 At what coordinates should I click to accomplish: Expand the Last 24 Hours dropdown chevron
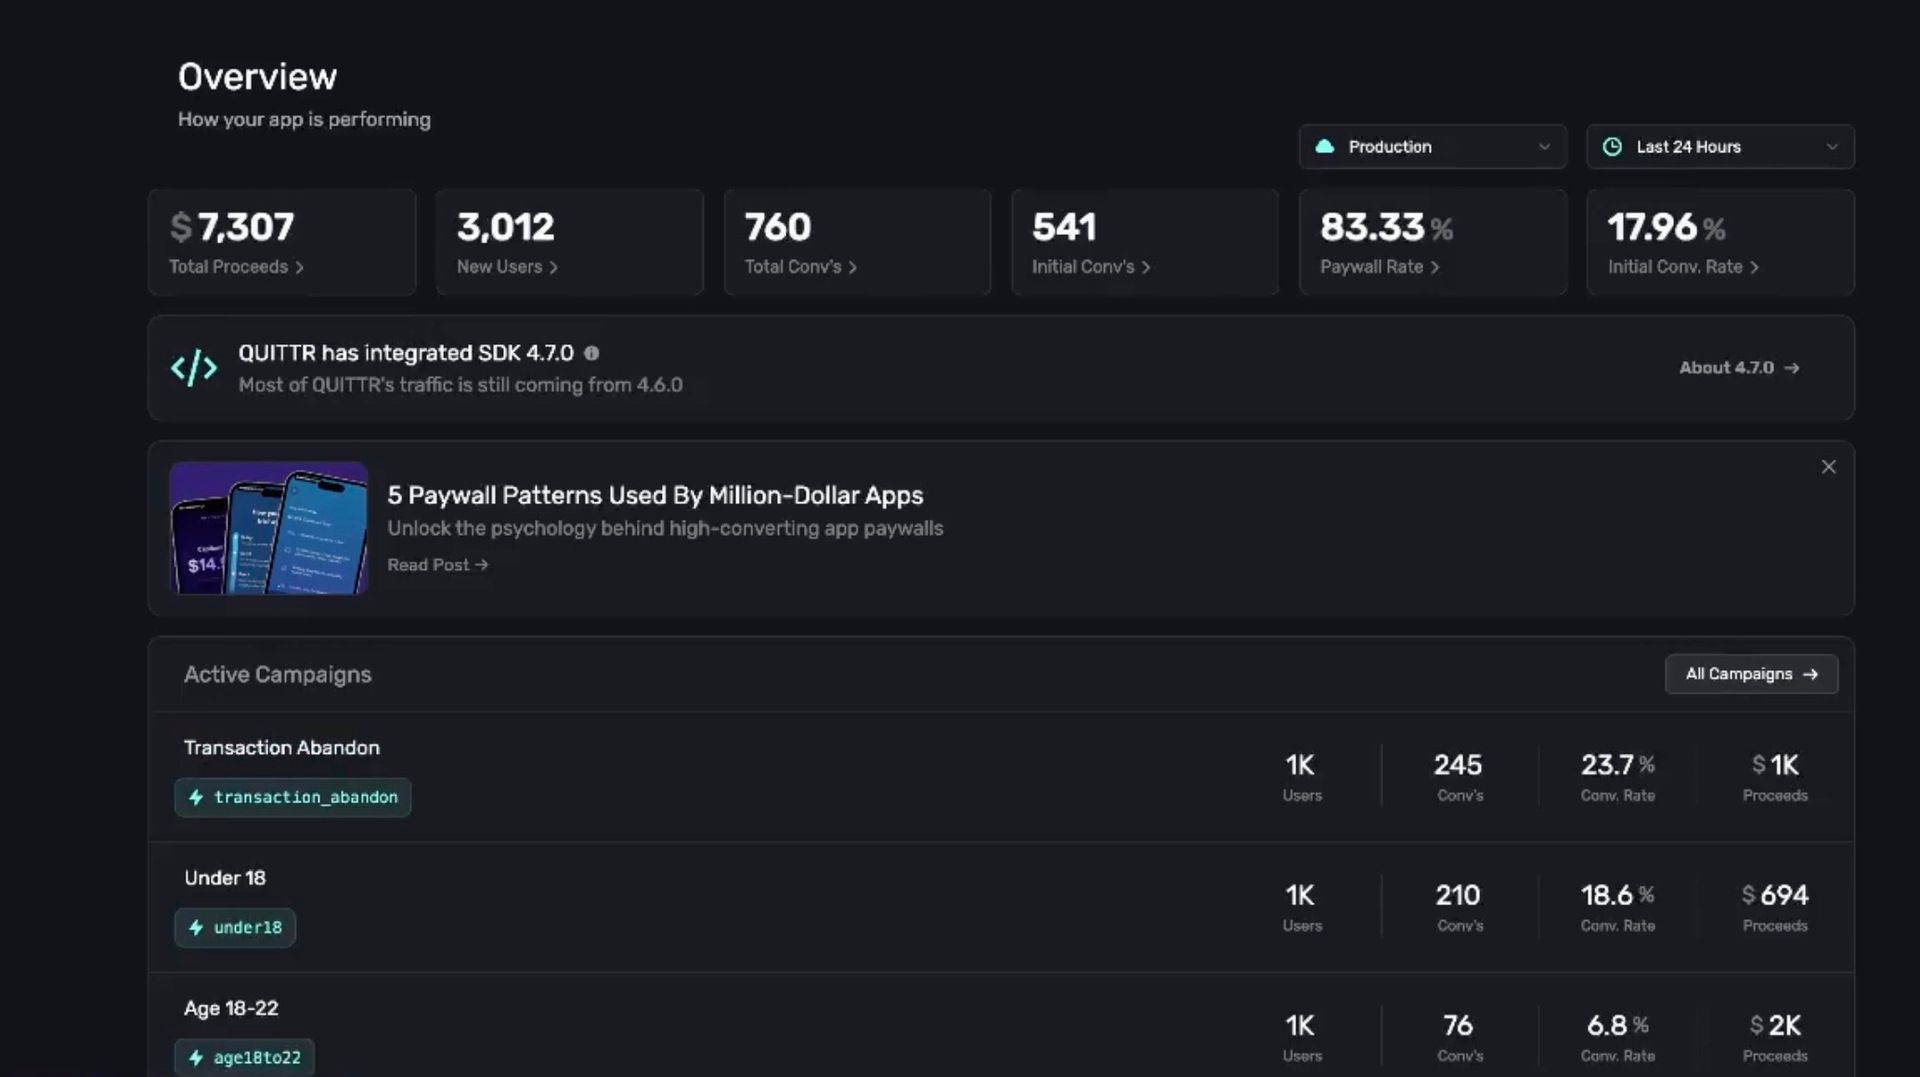(1831, 147)
